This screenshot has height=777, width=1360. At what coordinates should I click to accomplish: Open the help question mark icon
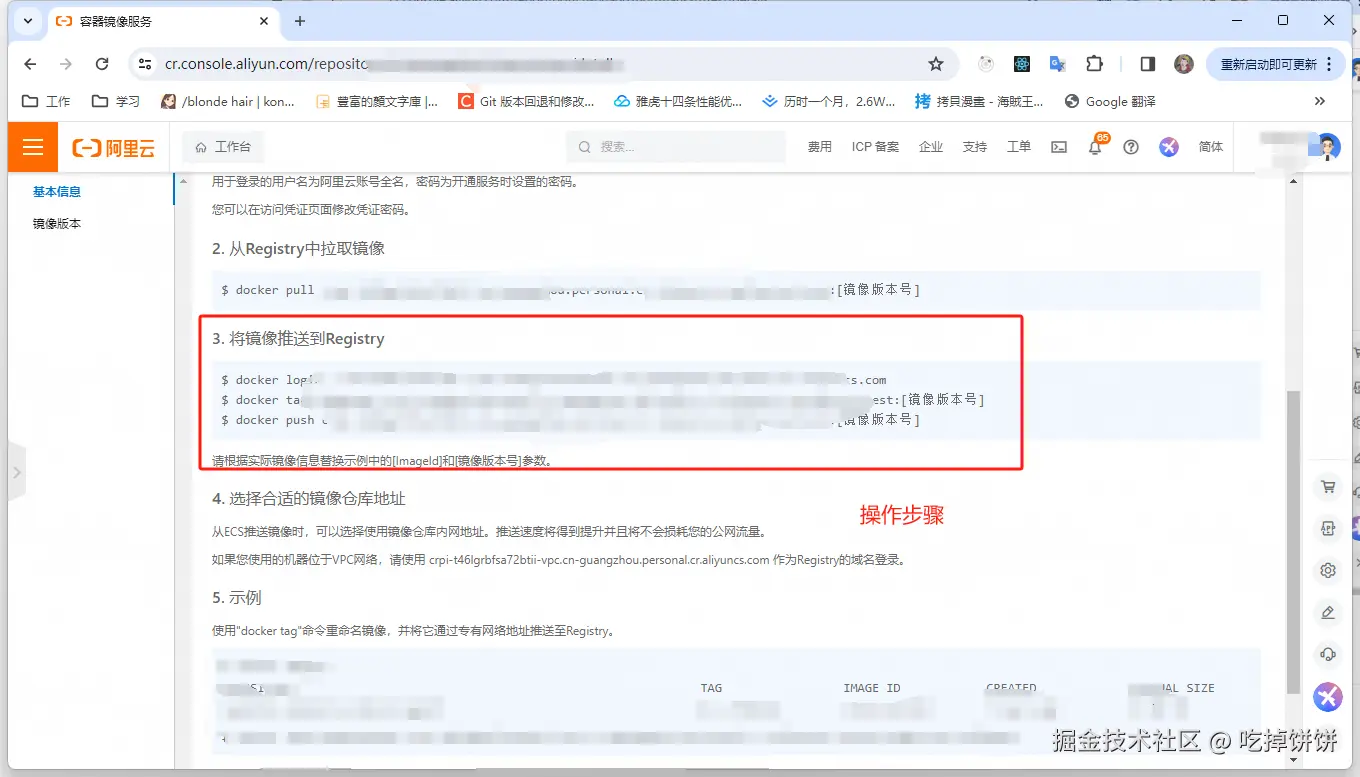[x=1131, y=147]
